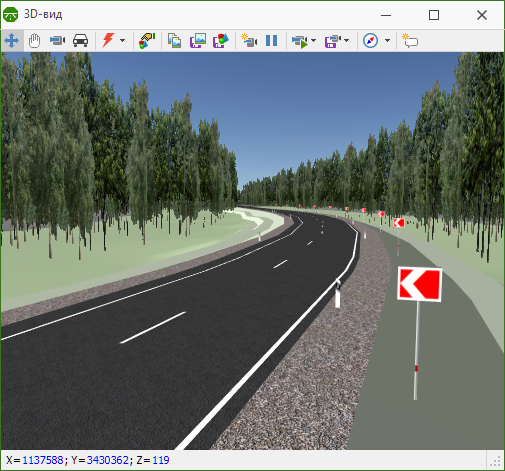Activate the hand pan tool
The width and height of the screenshot is (505, 471).
point(34,41)
